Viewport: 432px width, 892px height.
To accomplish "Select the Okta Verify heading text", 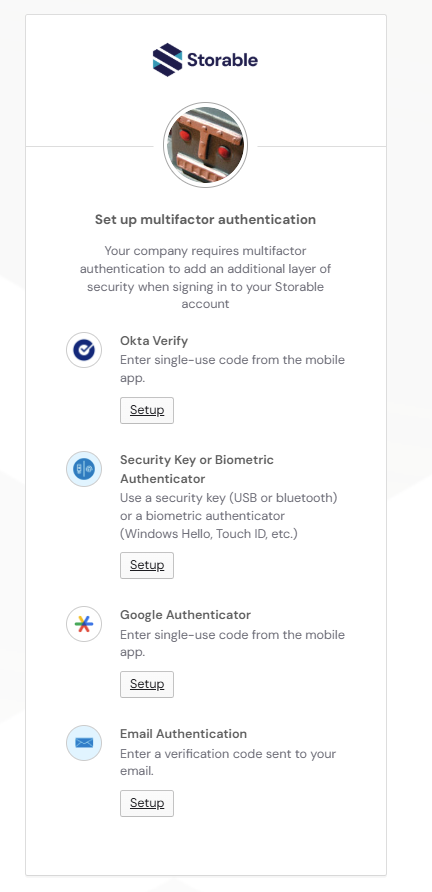I will point(154,341).
